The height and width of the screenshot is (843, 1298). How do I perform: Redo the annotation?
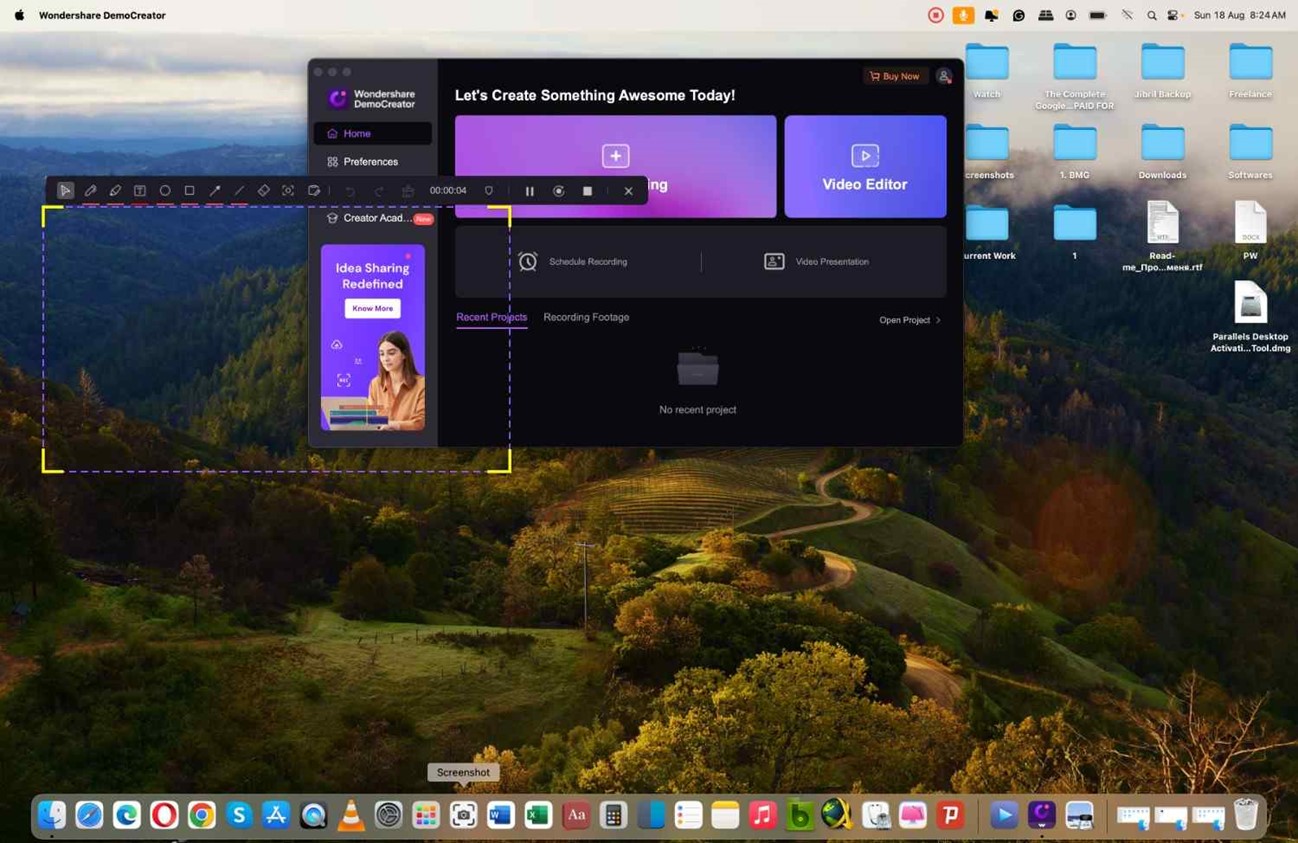[x=379, y=191]
